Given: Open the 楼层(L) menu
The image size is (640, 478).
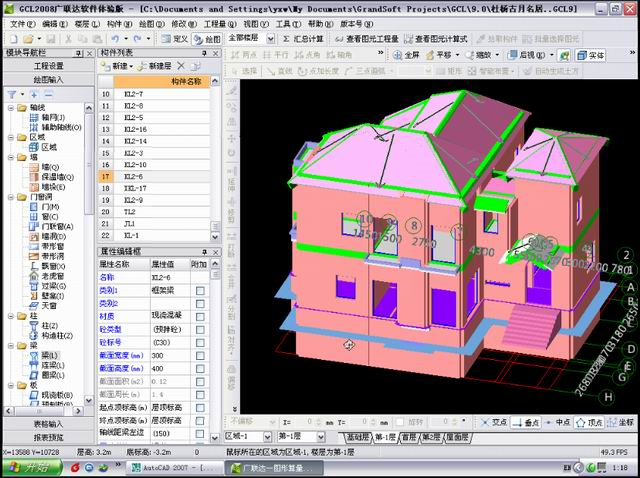Looking at the screenshot, I should pyautogui.click(x=87, y=24).
